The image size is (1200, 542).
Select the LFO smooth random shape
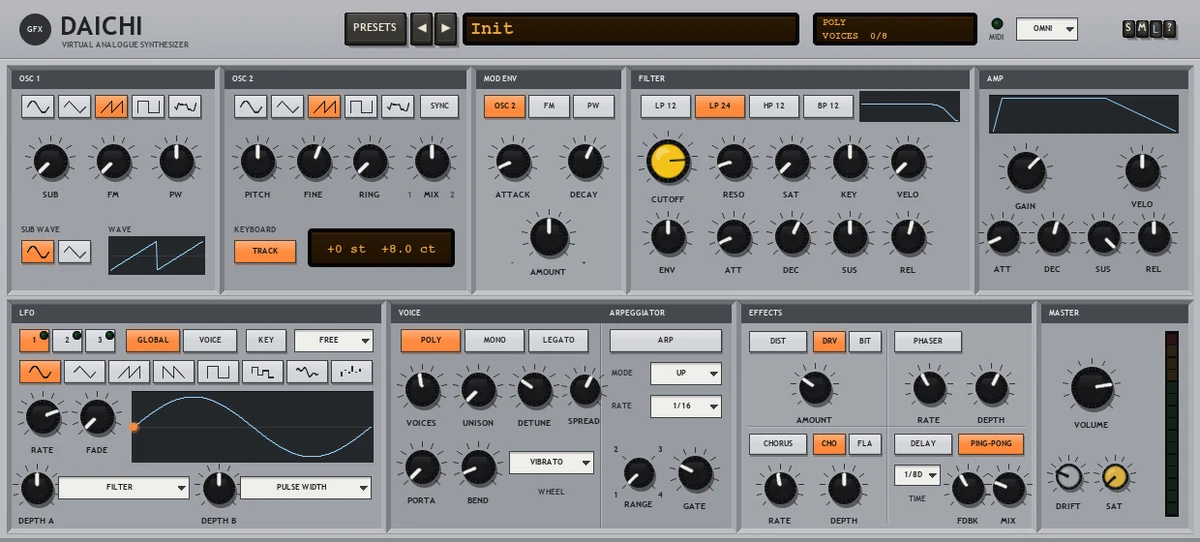tap(307, 373)
